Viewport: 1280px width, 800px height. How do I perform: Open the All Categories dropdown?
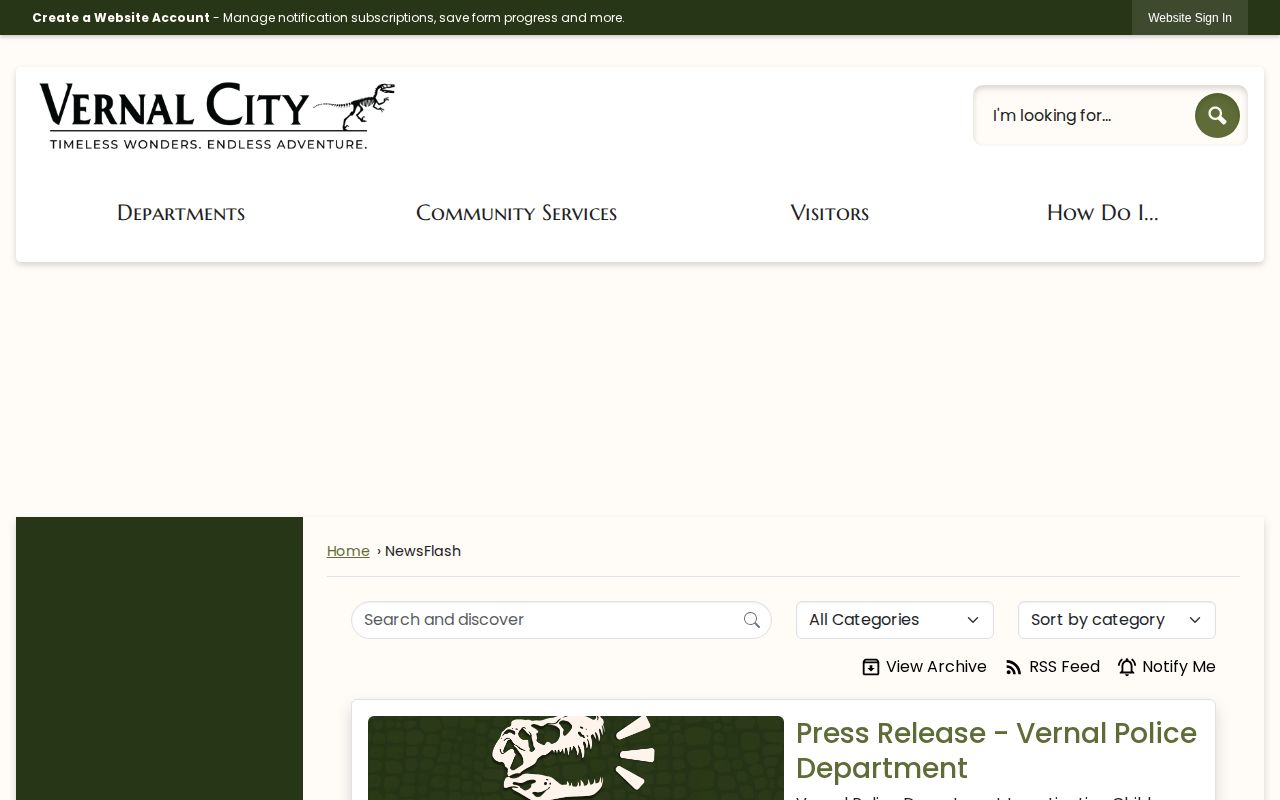pyautogui.click(x=895, y=620)
